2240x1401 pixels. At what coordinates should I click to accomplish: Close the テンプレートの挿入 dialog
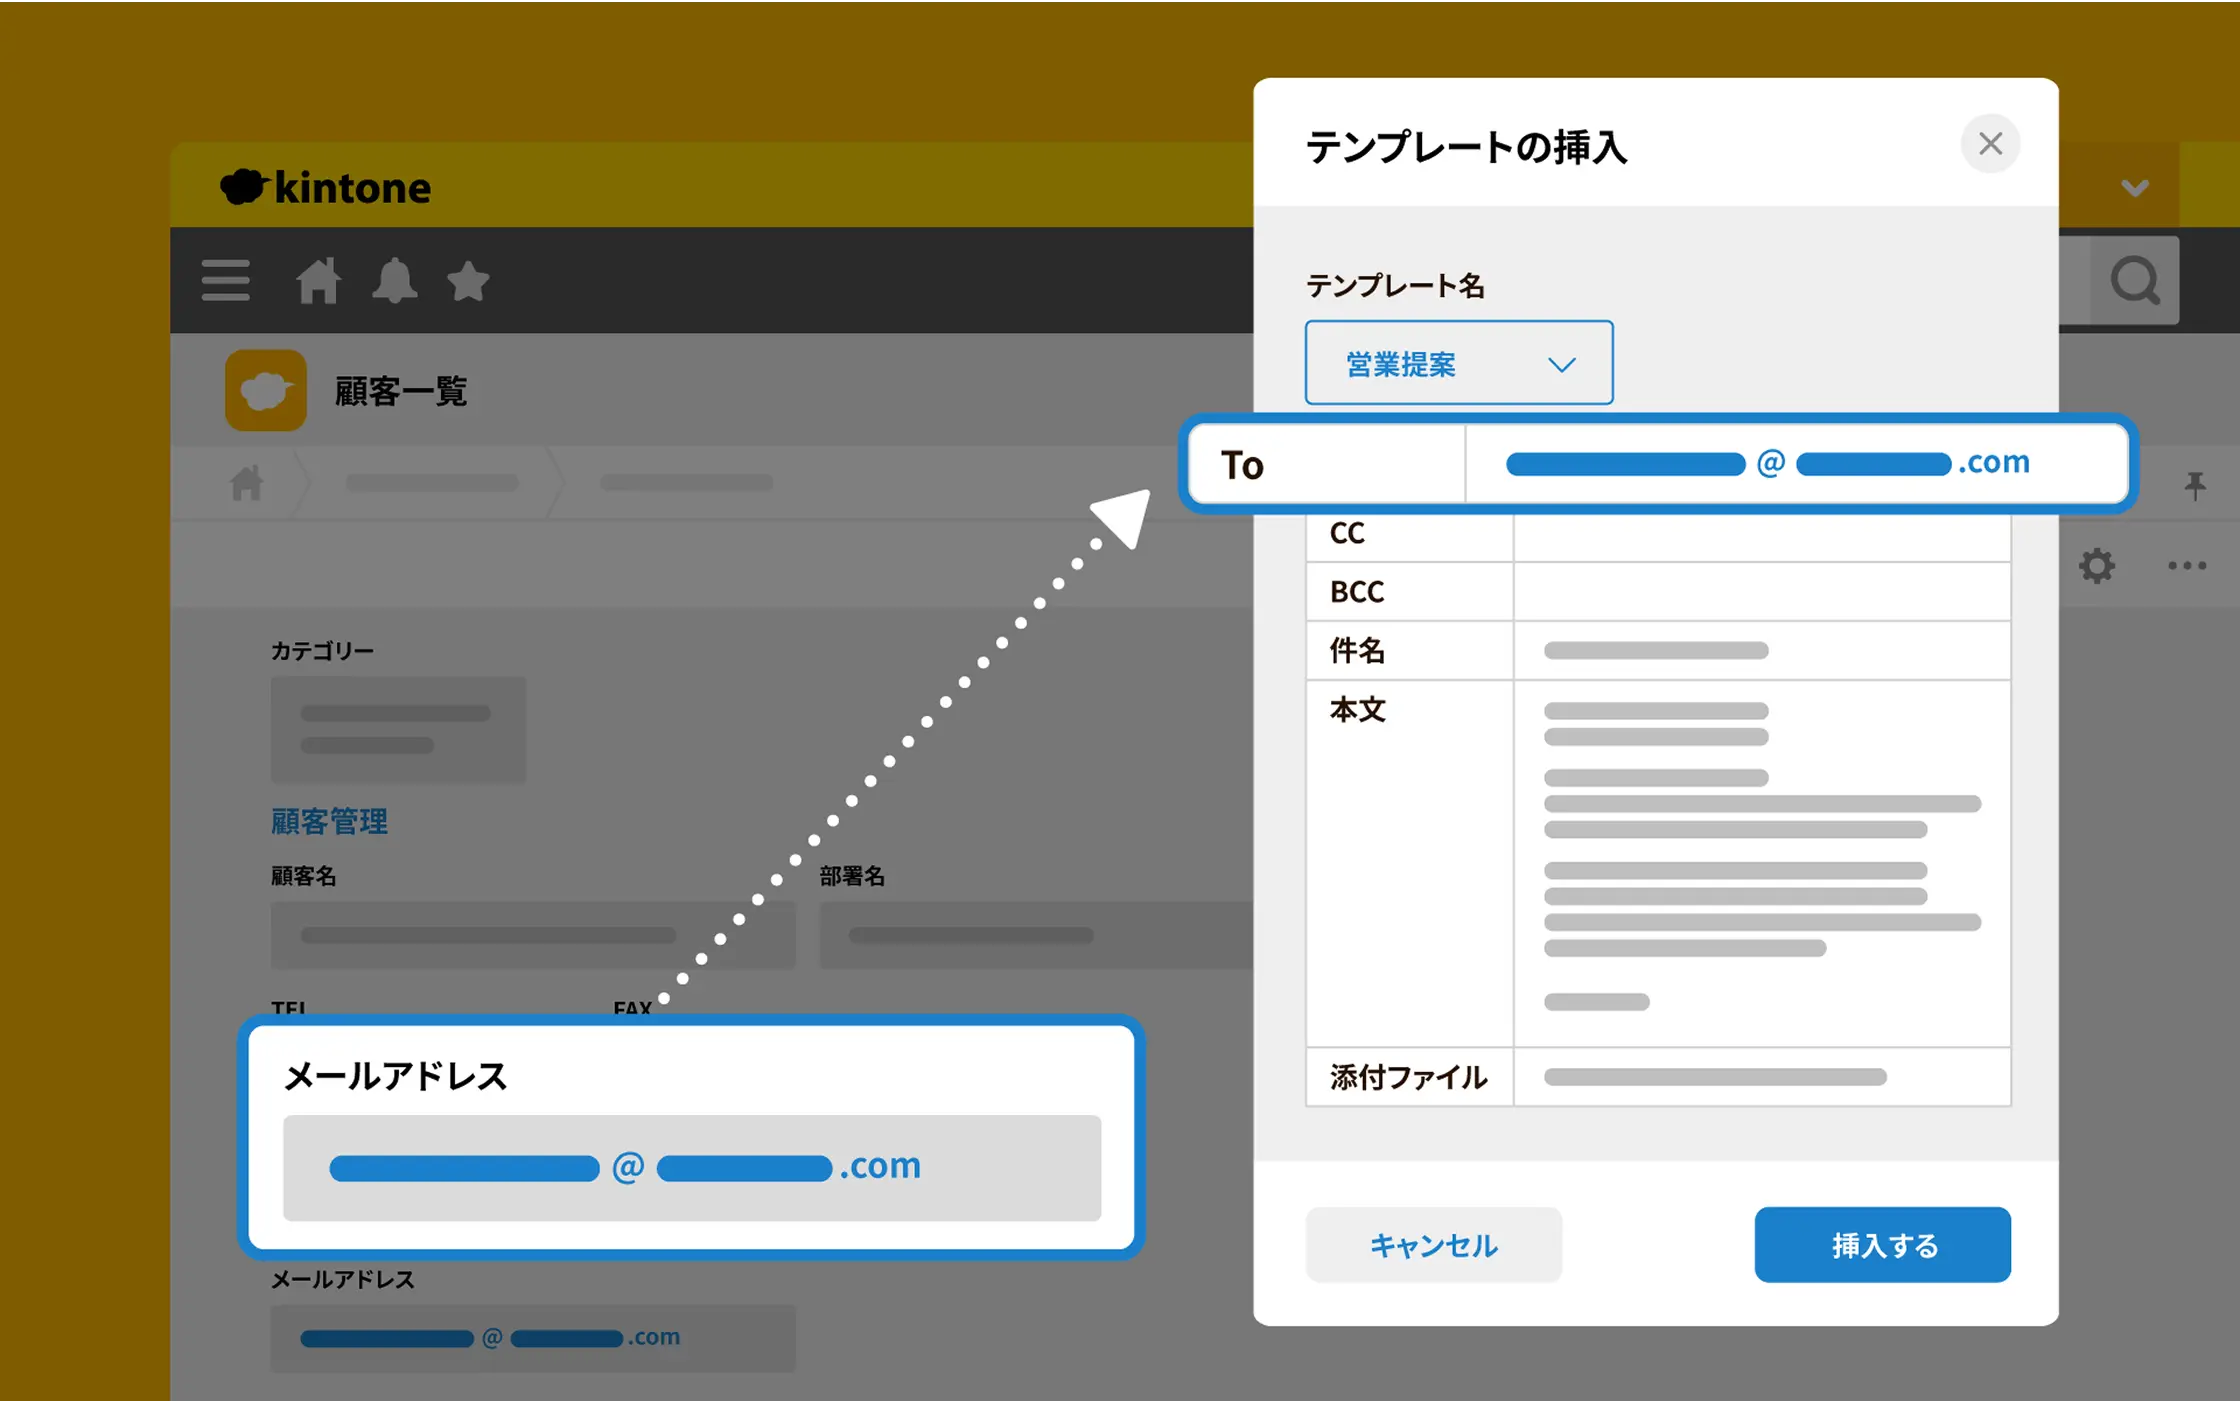coord(1989,144)
